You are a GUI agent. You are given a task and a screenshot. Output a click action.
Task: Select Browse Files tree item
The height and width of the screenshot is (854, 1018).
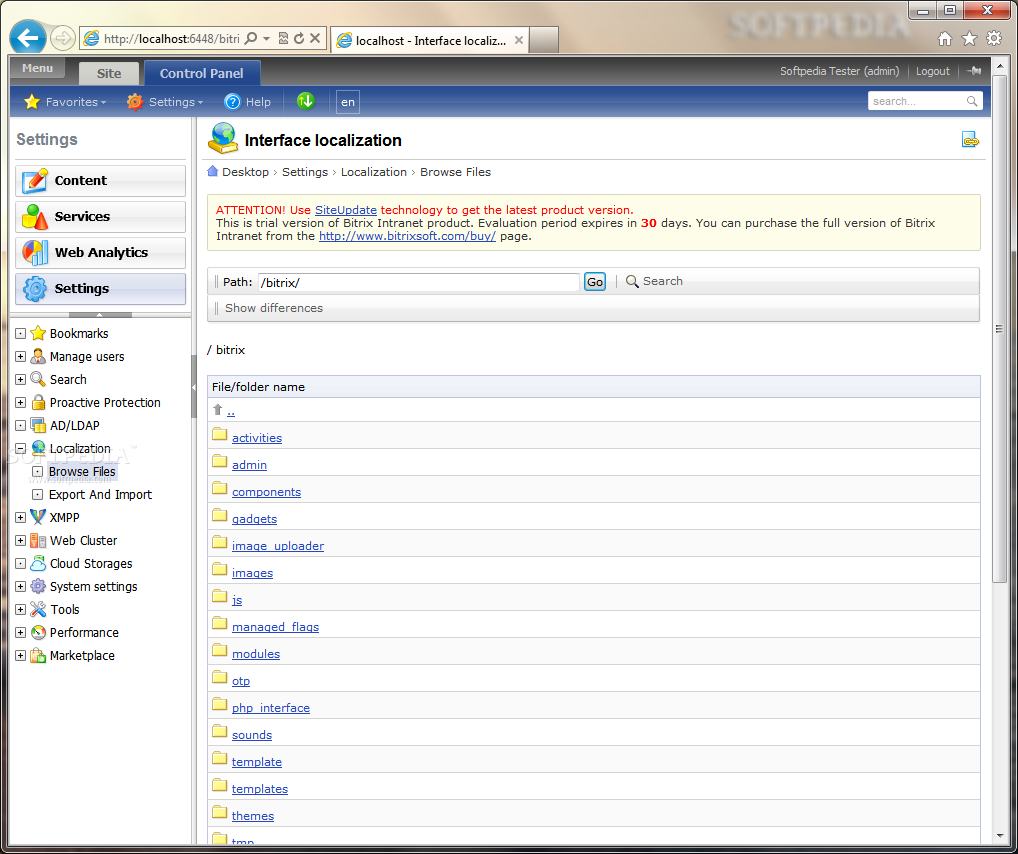click(82, 471)
